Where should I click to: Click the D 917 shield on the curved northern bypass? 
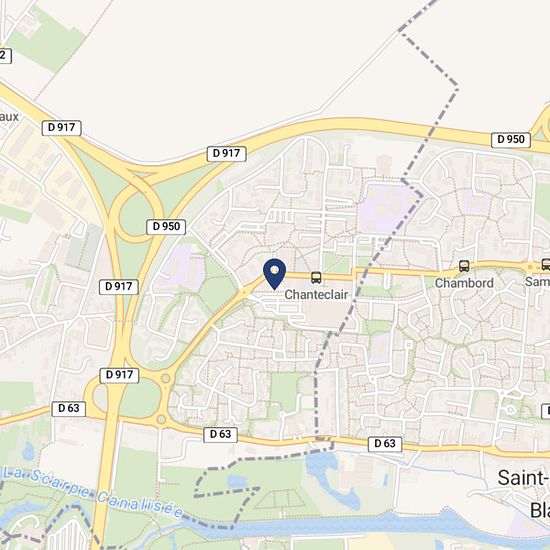[226, 153]
